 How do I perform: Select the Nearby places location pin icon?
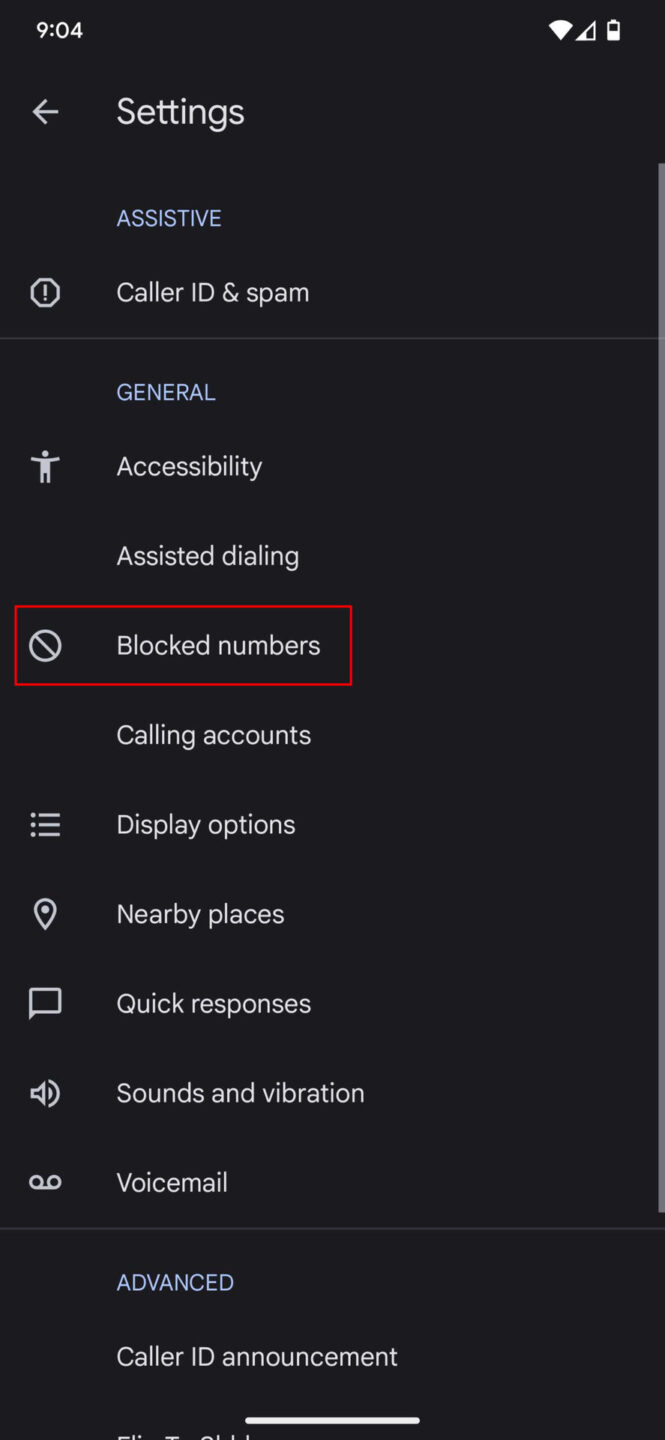pyautogui.click(x=45, y=913)
